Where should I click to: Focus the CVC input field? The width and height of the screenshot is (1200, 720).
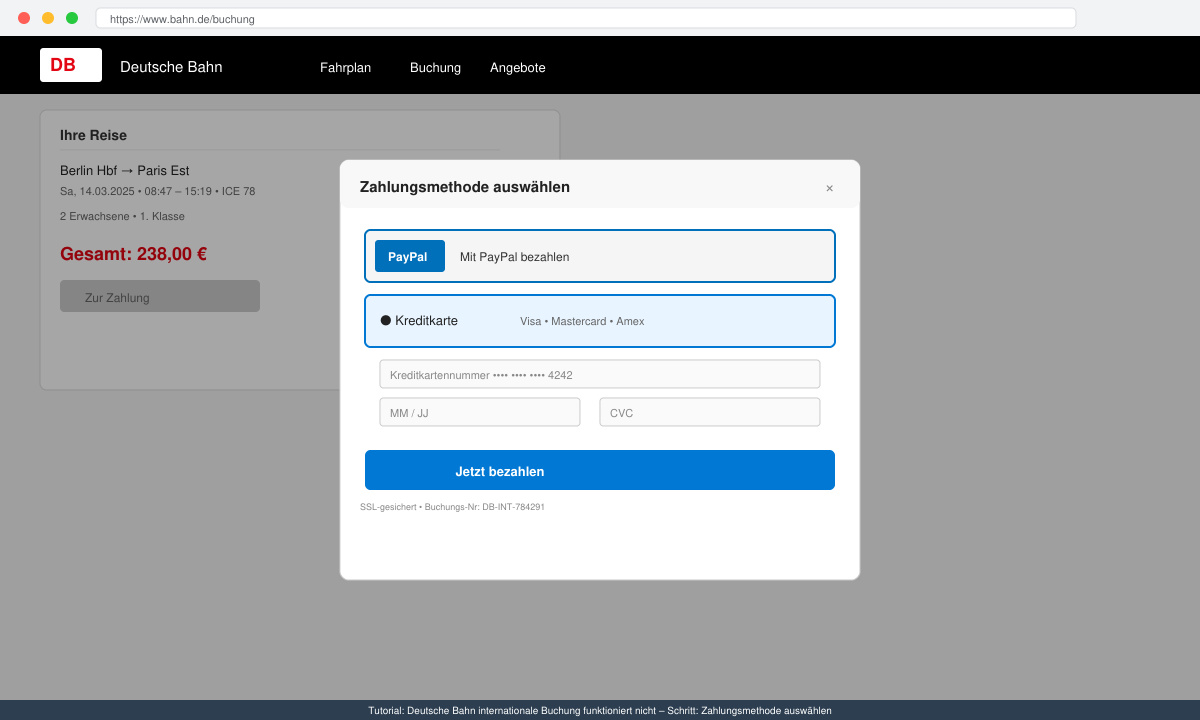710,412
